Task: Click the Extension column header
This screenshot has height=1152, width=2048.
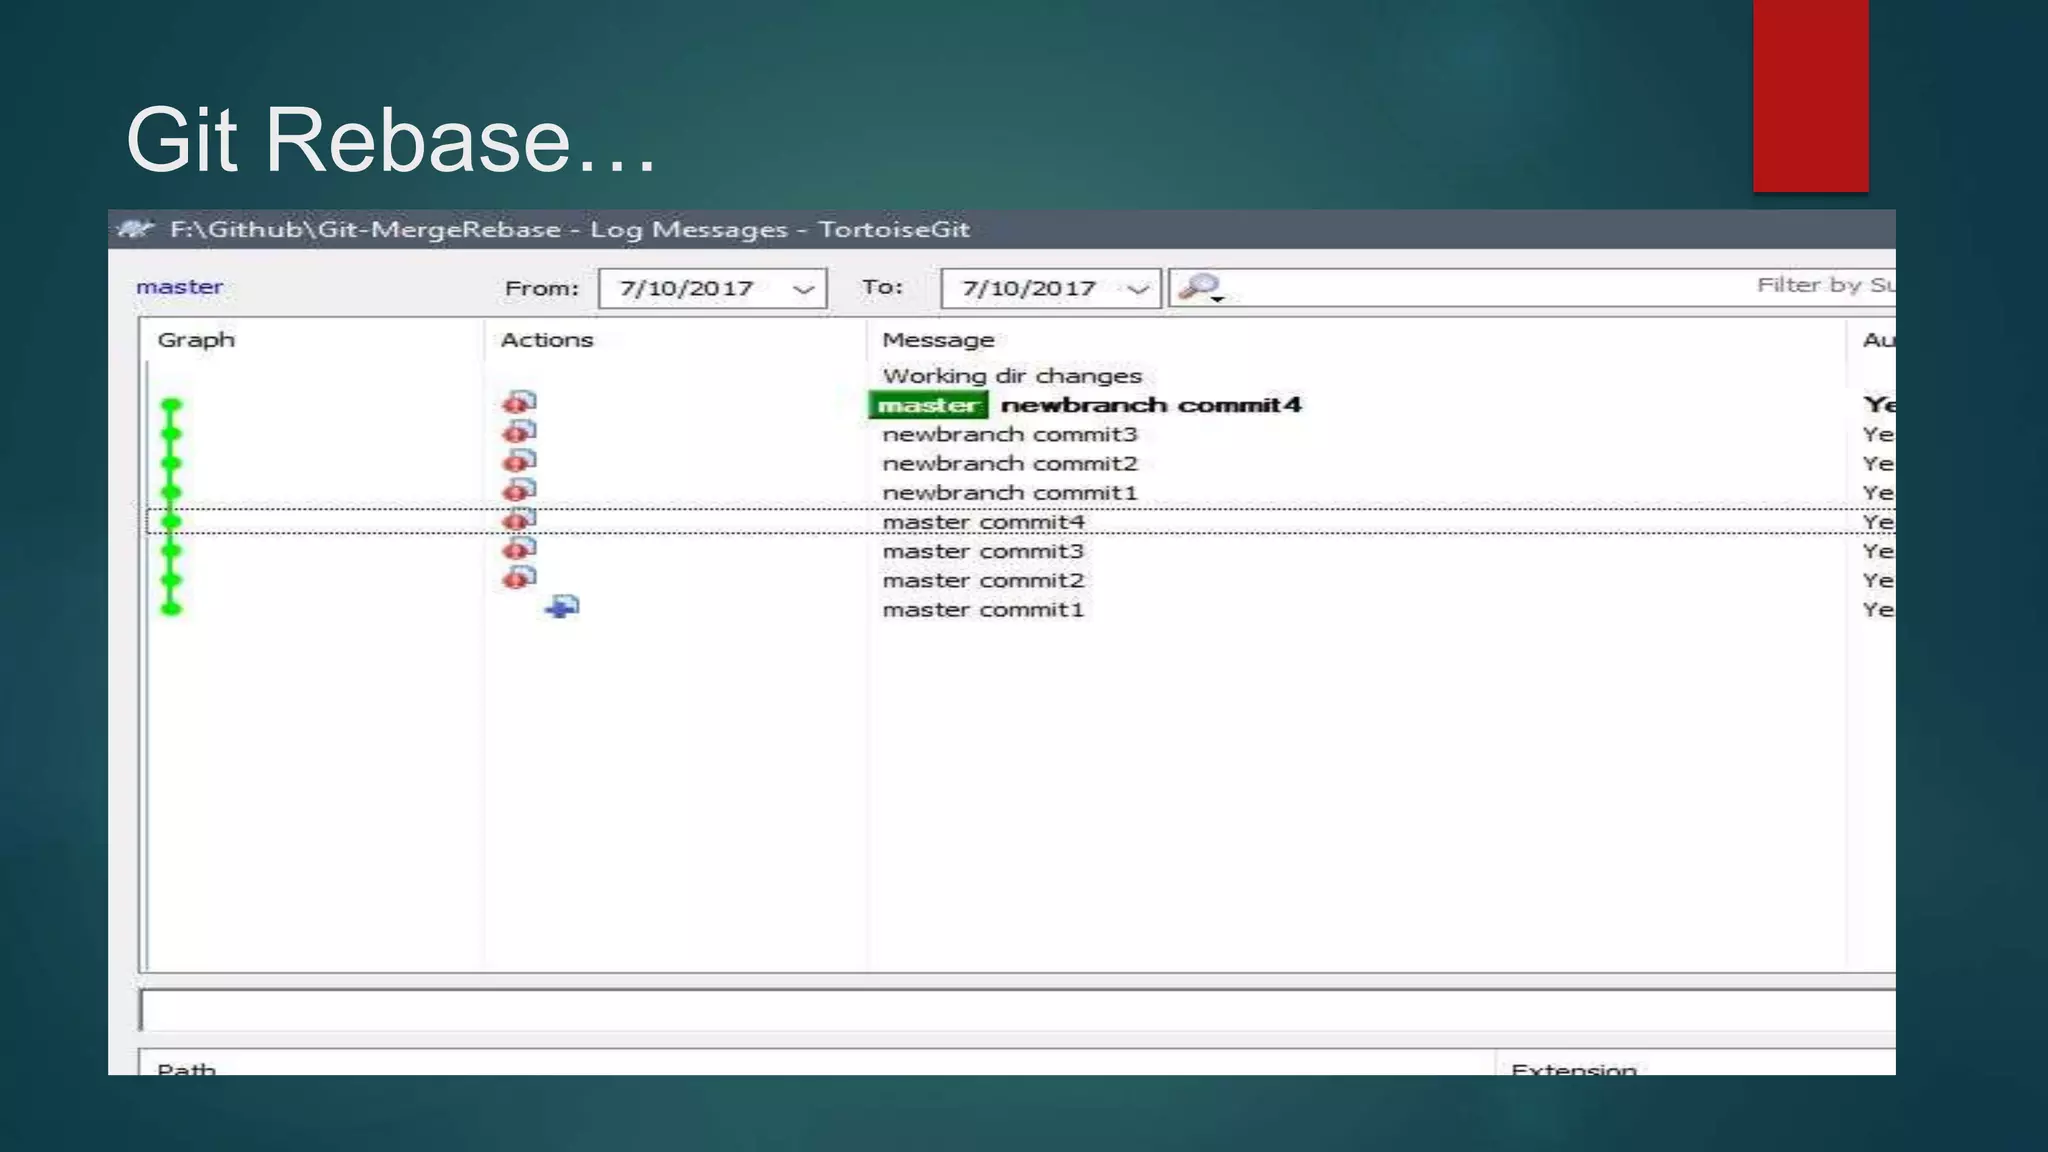Action: [1696, 1063]
